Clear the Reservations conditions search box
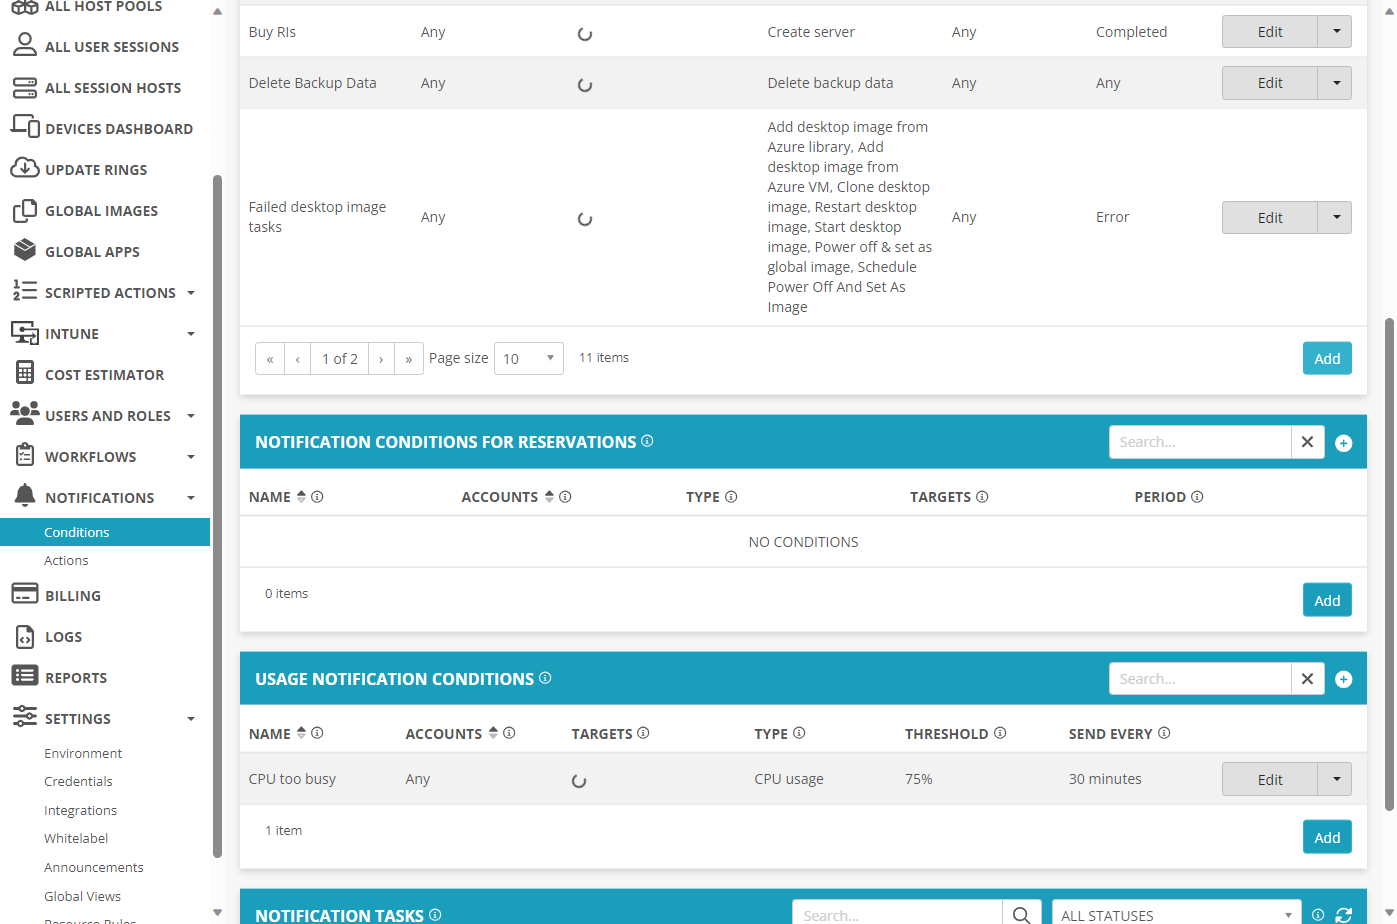Viewport: 1397px width, 924px height. tap(1307, 442)
